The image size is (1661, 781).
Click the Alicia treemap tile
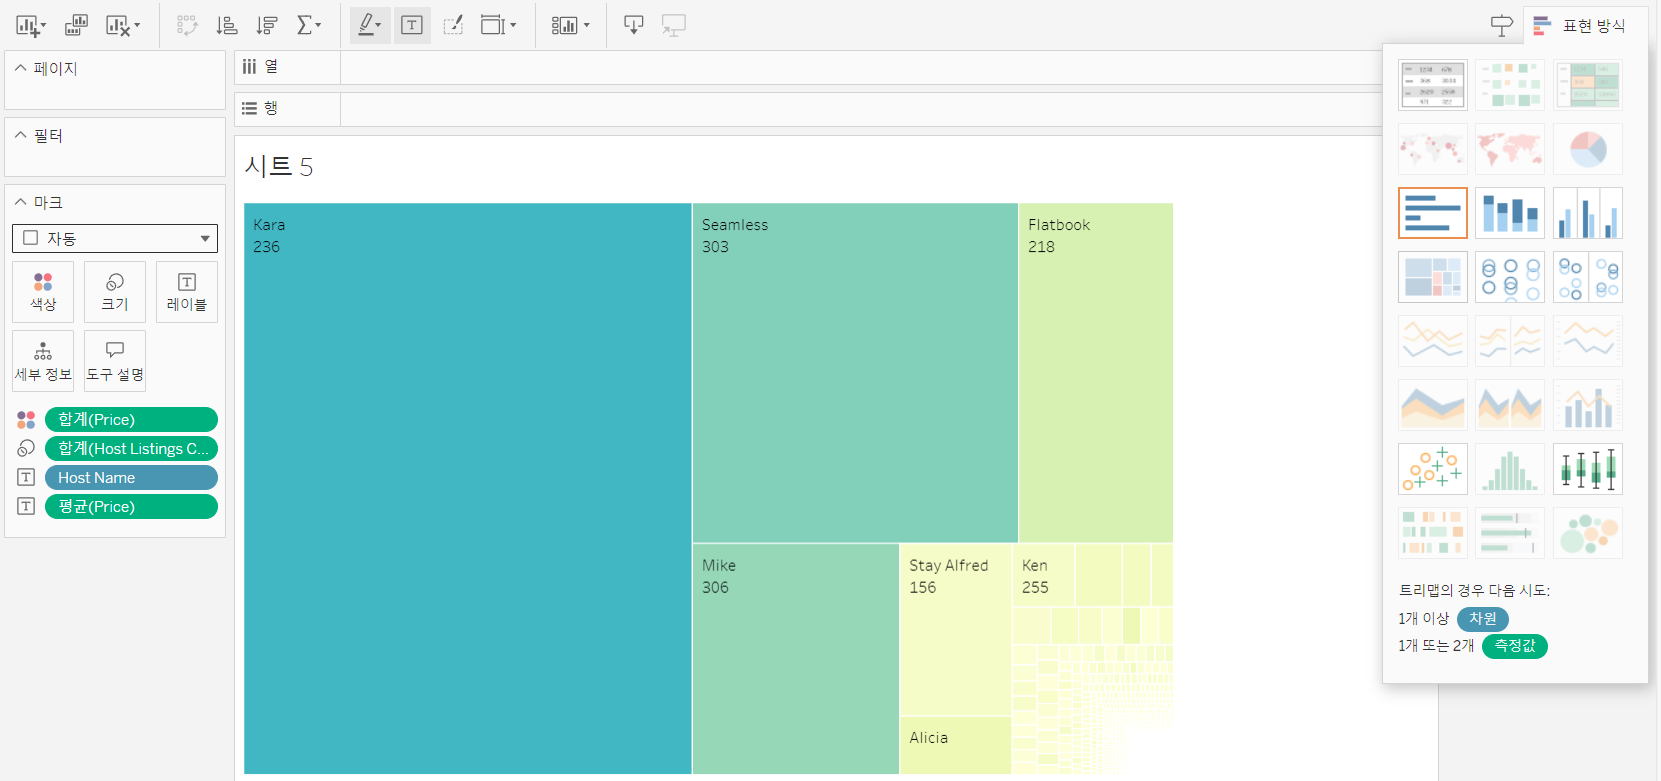[956, 745]
